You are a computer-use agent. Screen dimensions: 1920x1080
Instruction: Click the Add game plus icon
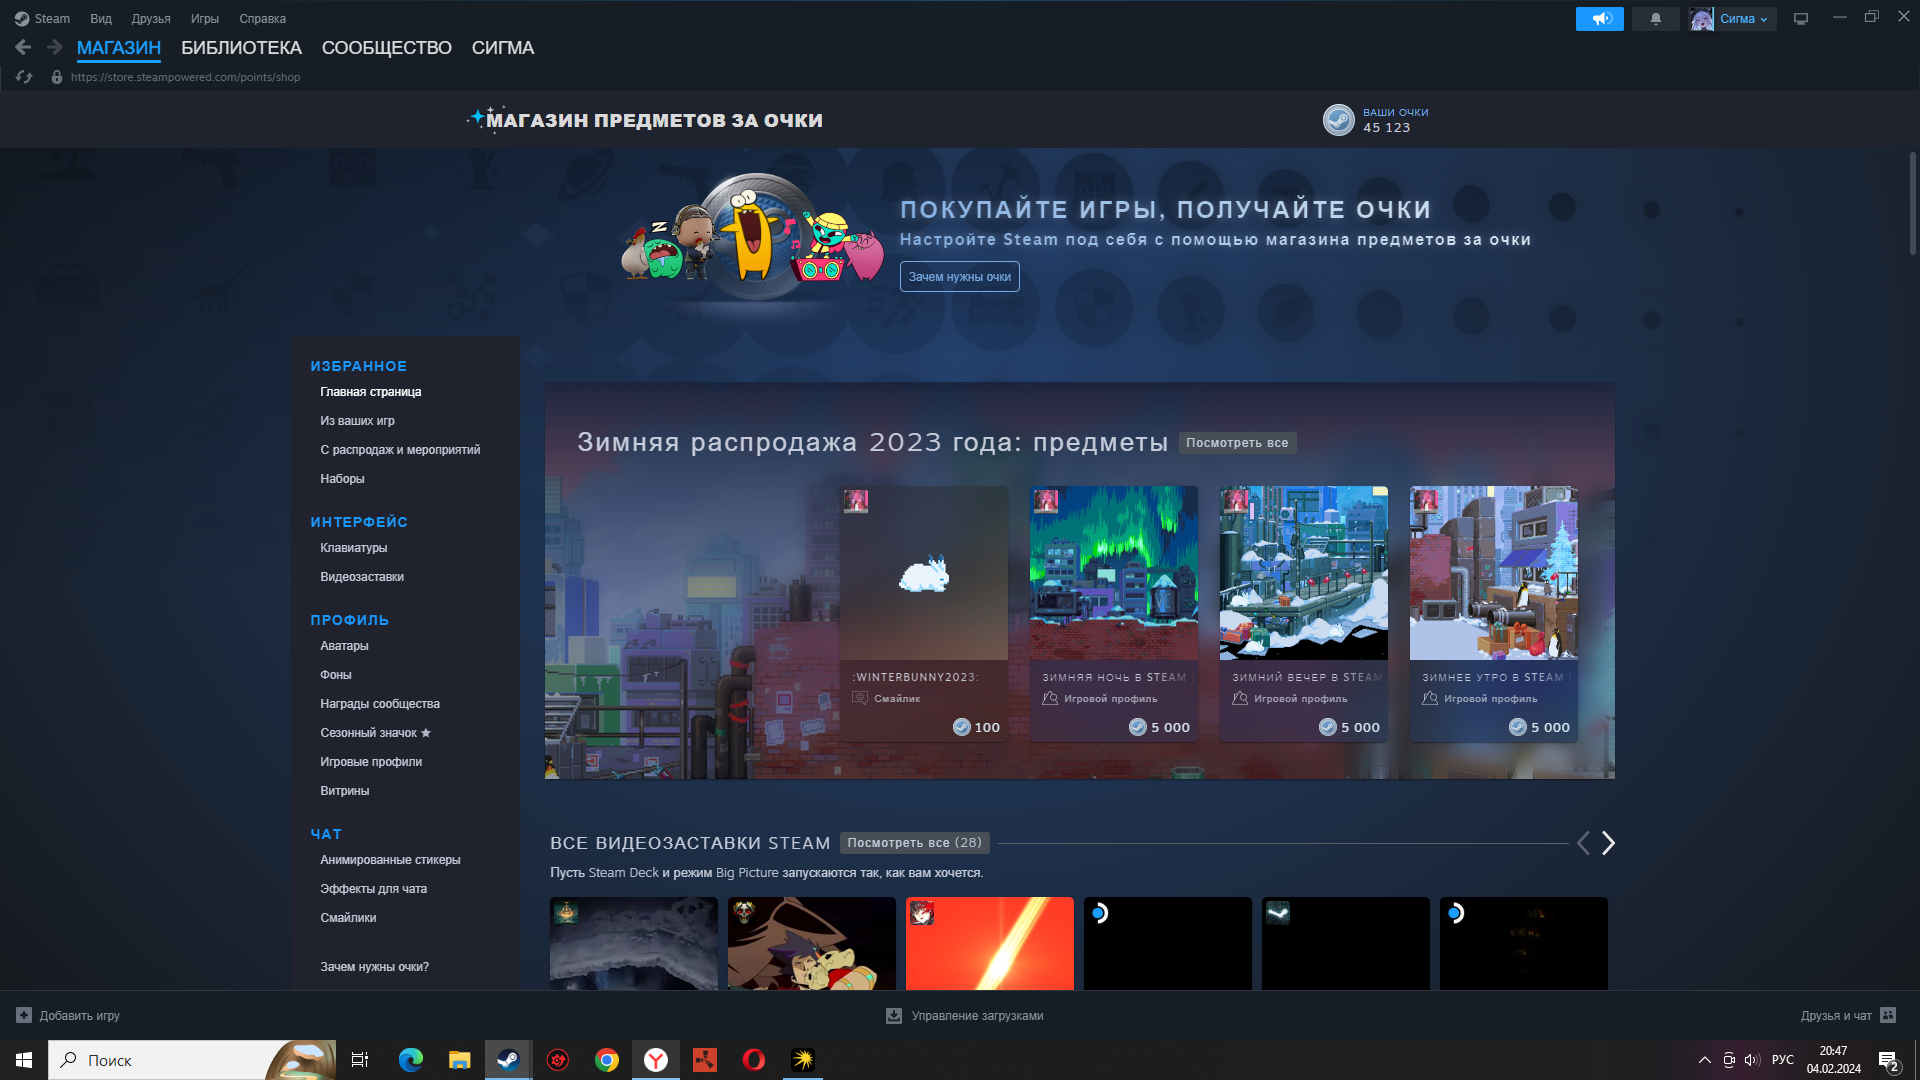24,1015
